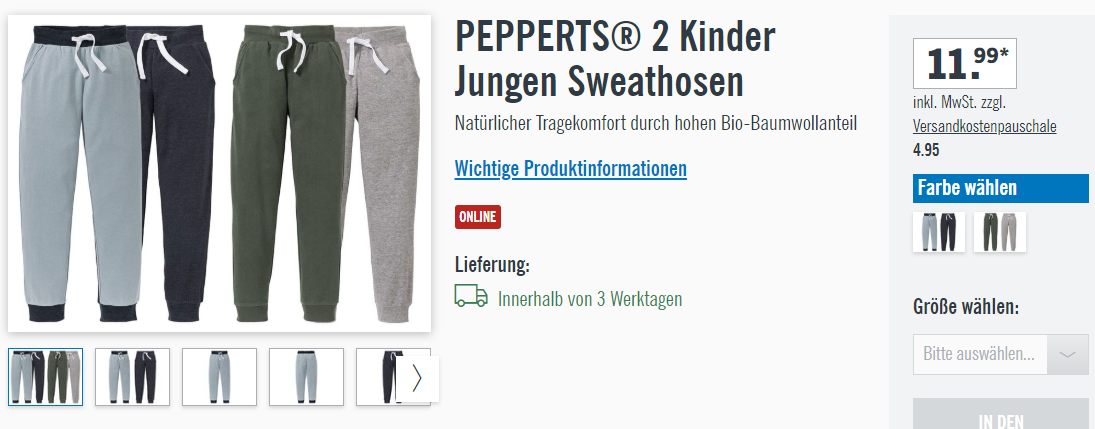Screen dimensions: 1095x429
Task: Click the product title PEPPERTS Sweathosen
Action: (x=615, y=59)
